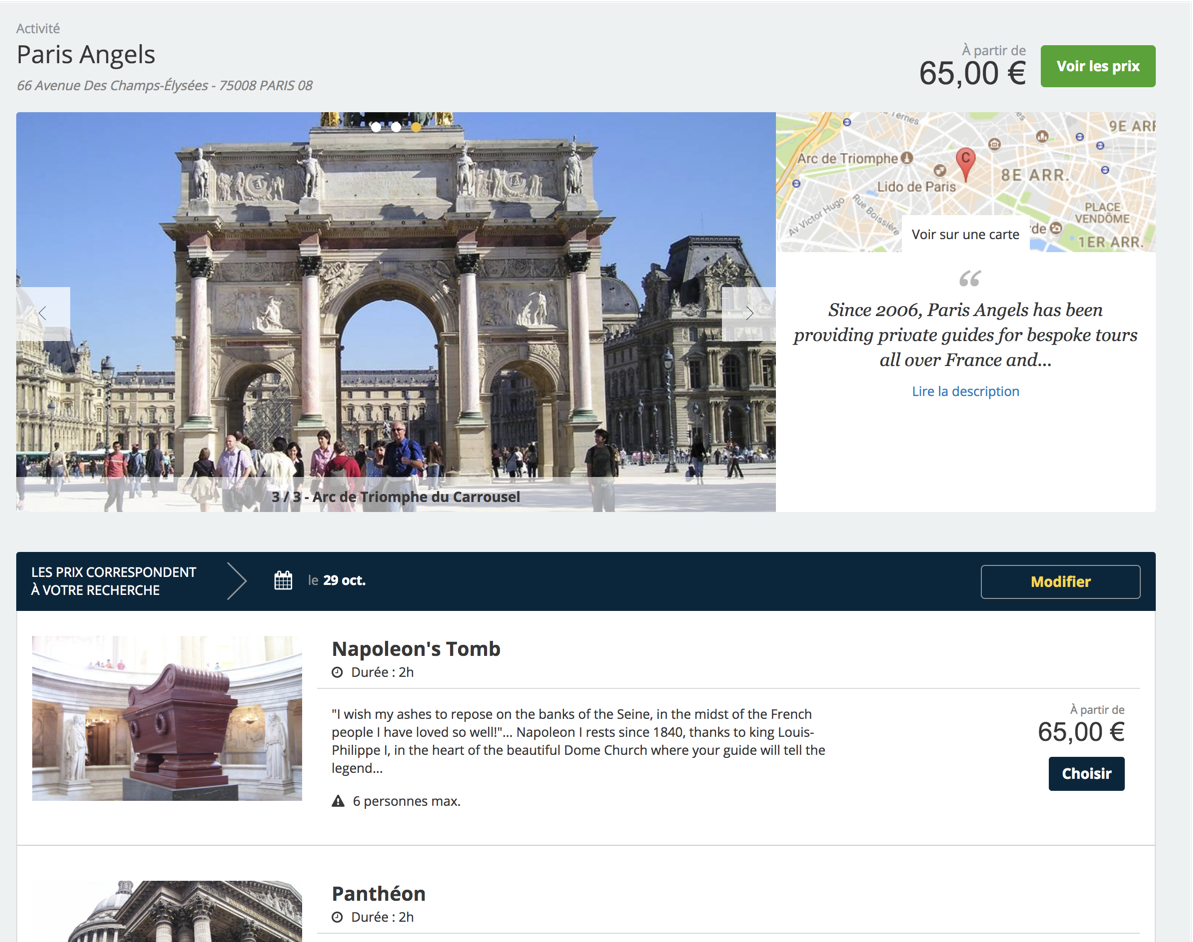Click the 3 / 3 photo caption
Image resolution: width=1193 pixels, height=942 pixels.
[x=396, y=497]
